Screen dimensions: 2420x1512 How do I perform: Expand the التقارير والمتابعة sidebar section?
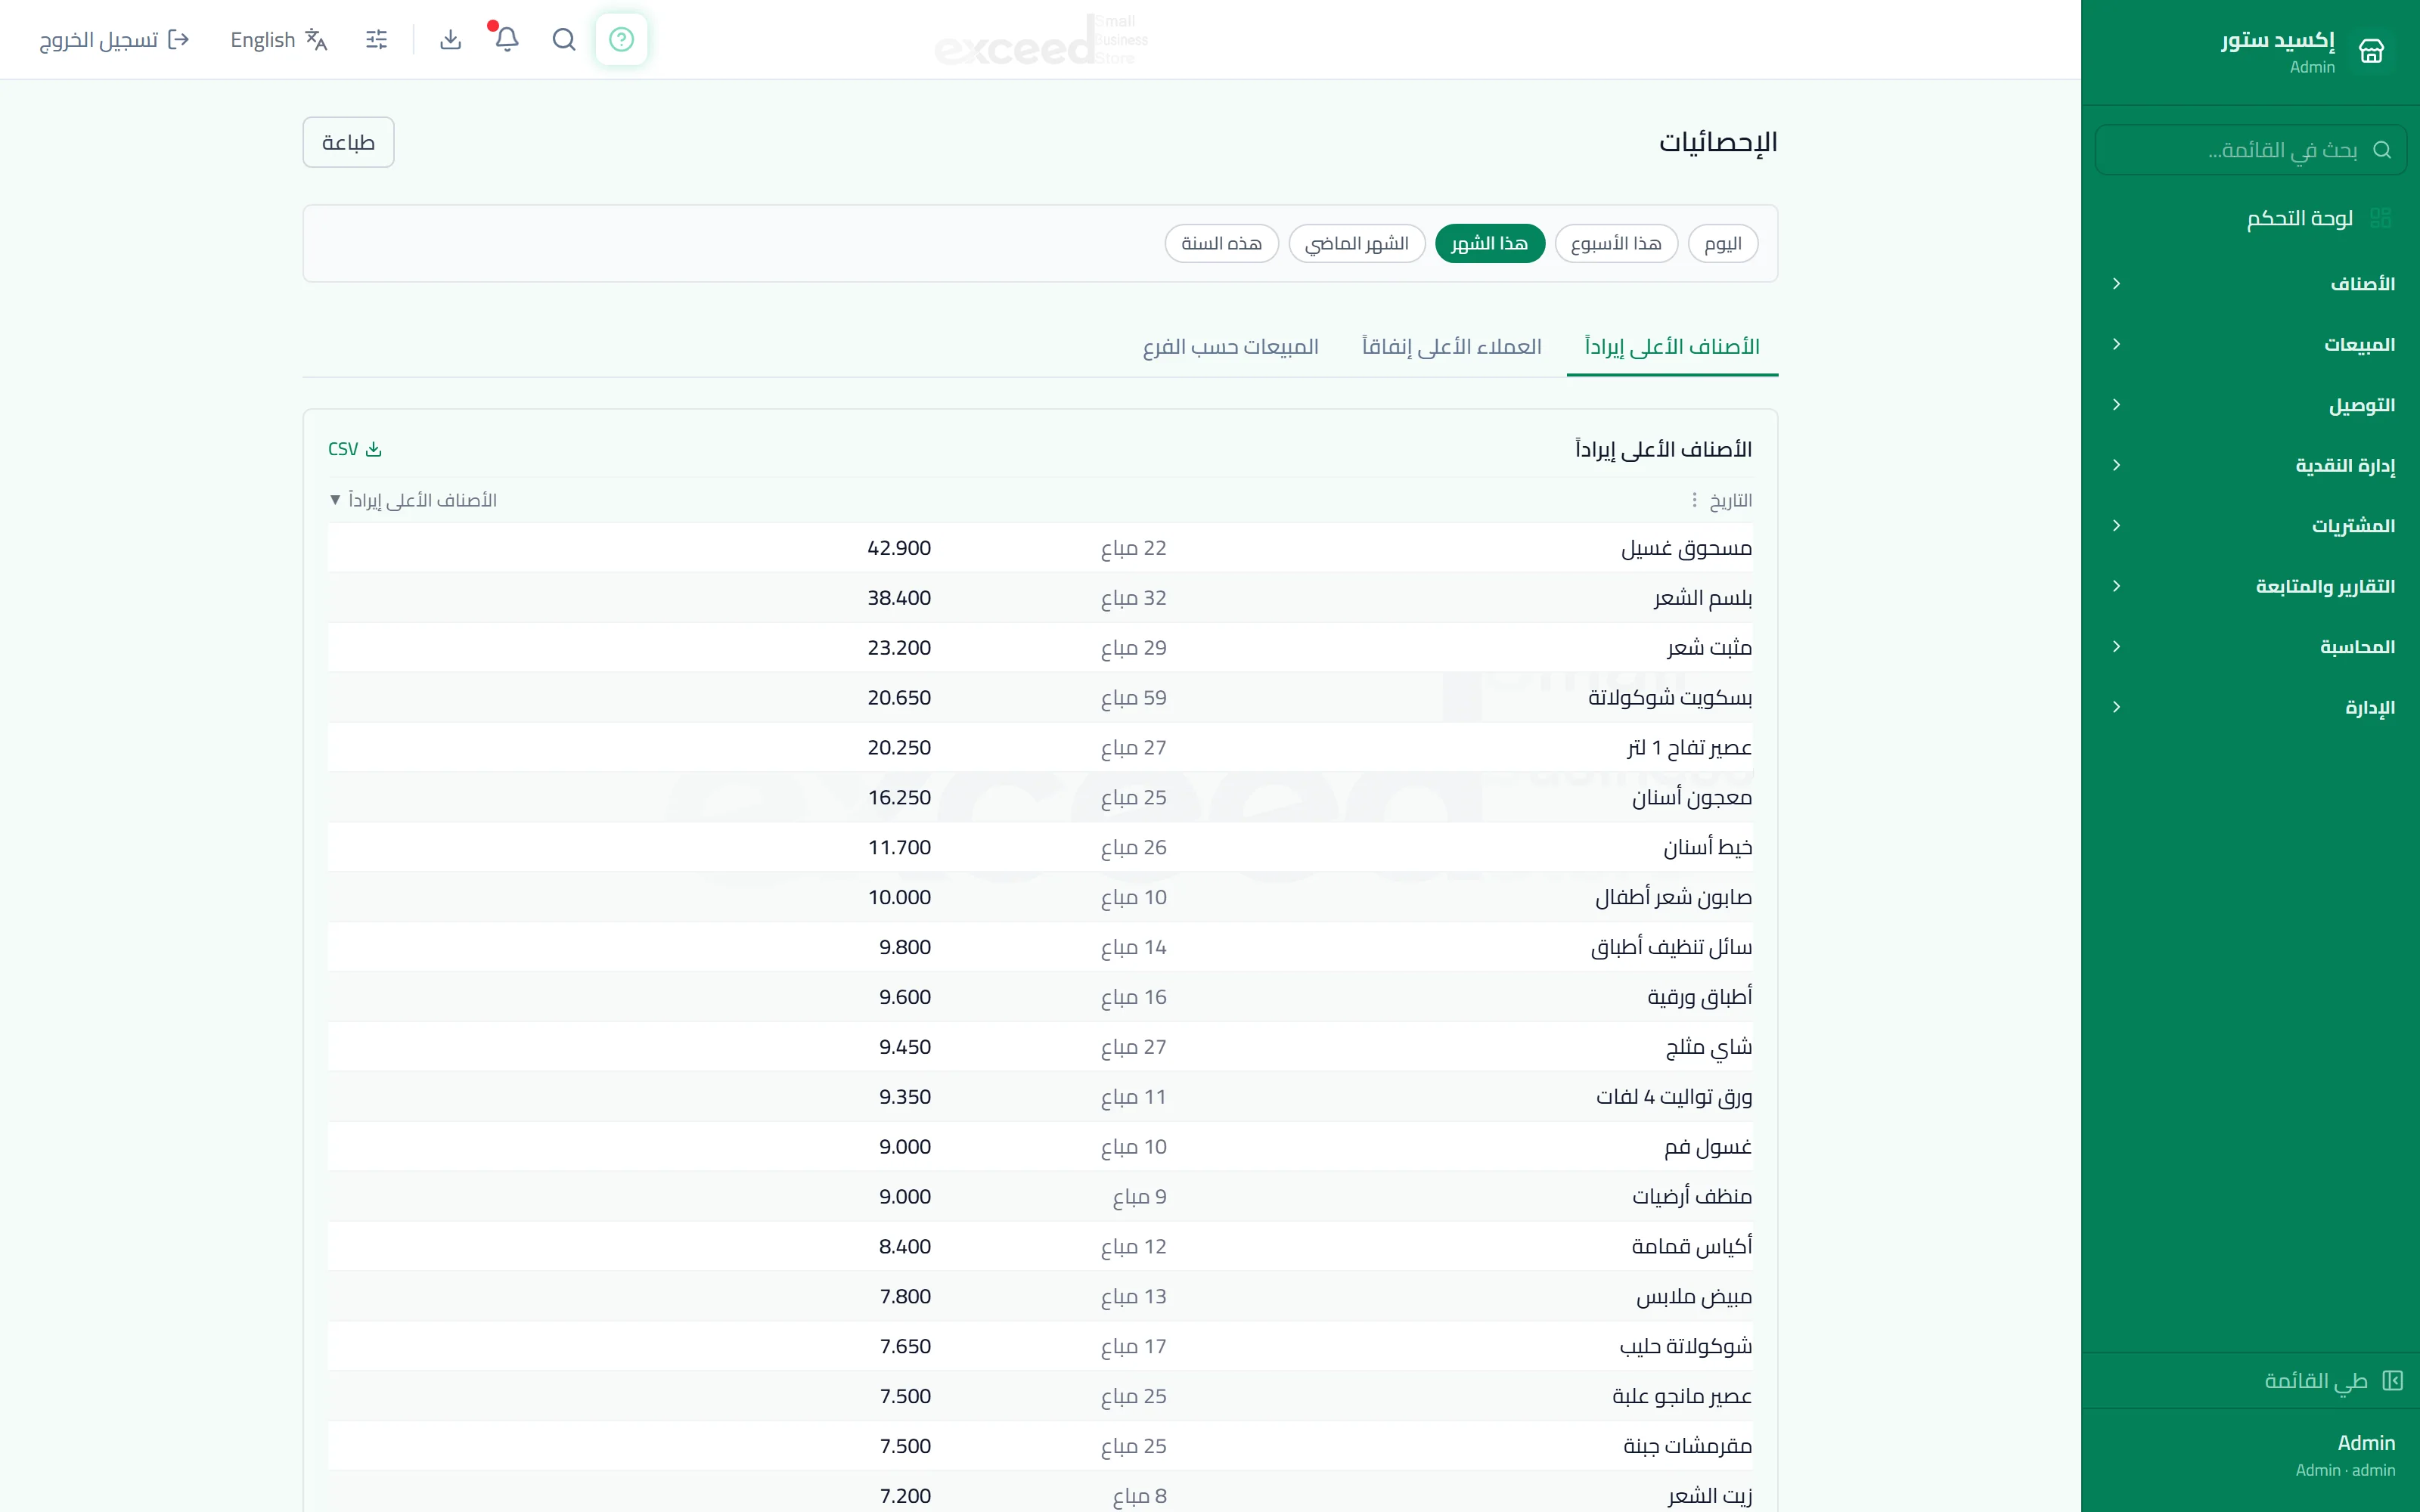(2250, 586)
